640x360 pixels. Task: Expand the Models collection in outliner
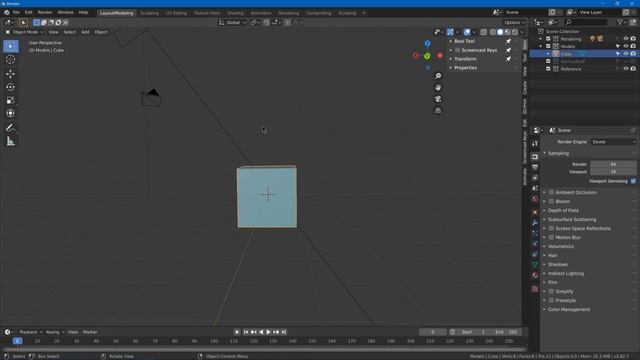tap(541, 46)
